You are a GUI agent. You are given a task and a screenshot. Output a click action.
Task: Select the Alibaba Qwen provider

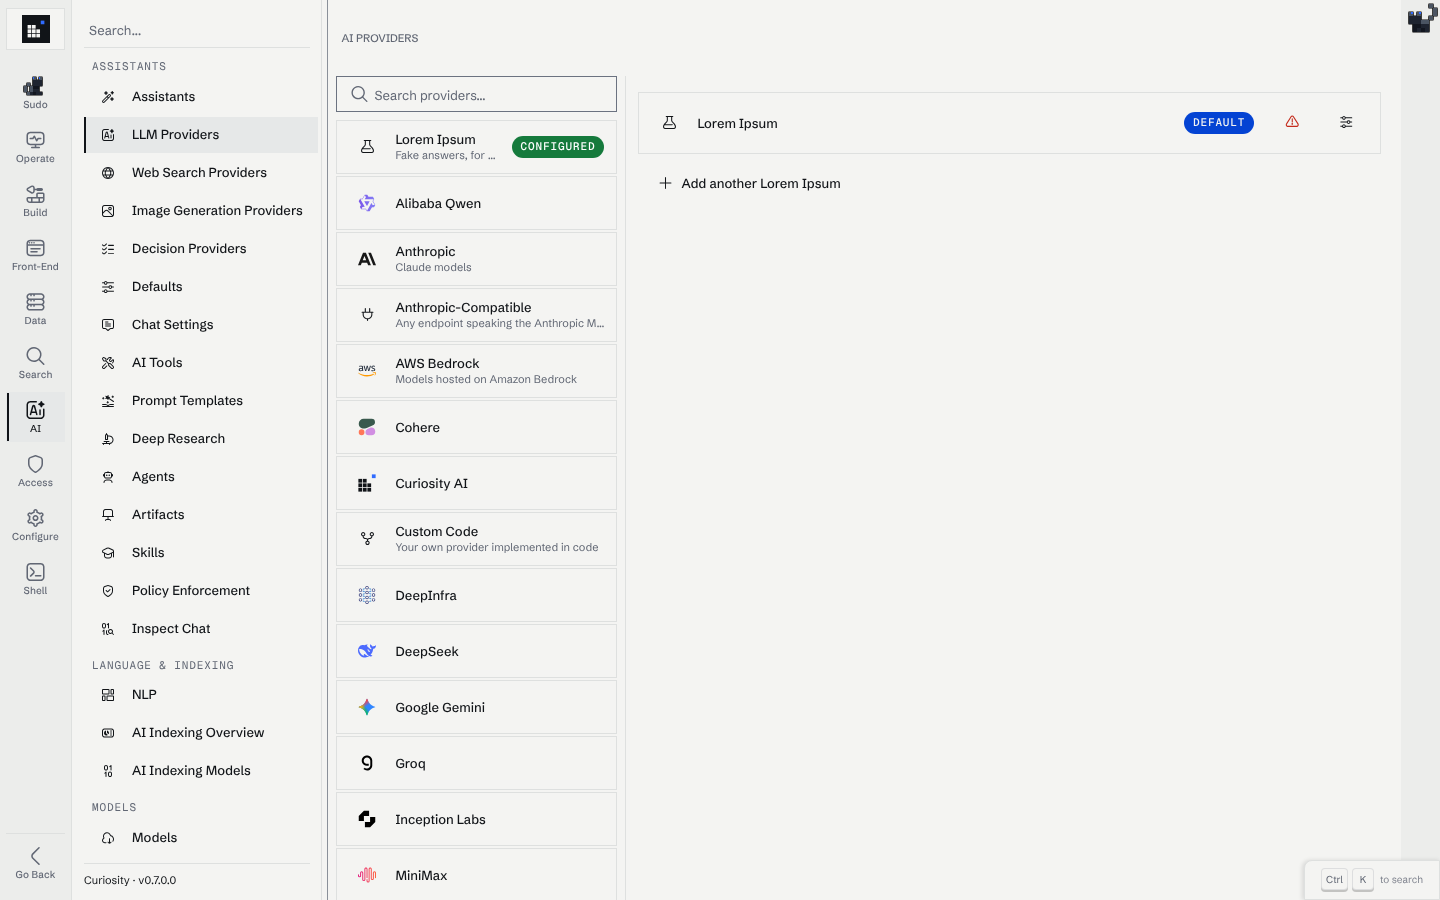(476, 203)
